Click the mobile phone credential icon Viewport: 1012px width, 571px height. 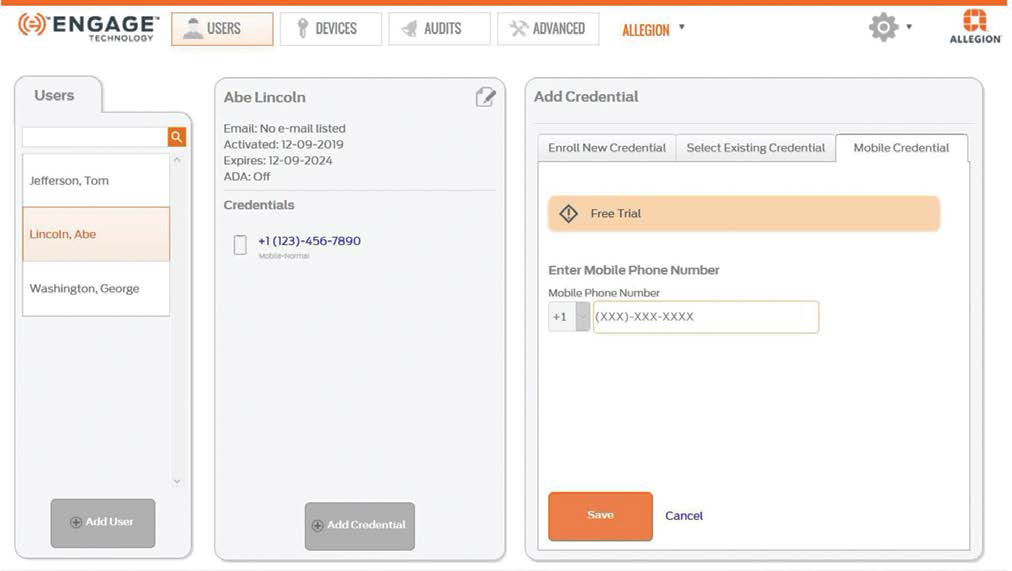click(x=240, y=245)
